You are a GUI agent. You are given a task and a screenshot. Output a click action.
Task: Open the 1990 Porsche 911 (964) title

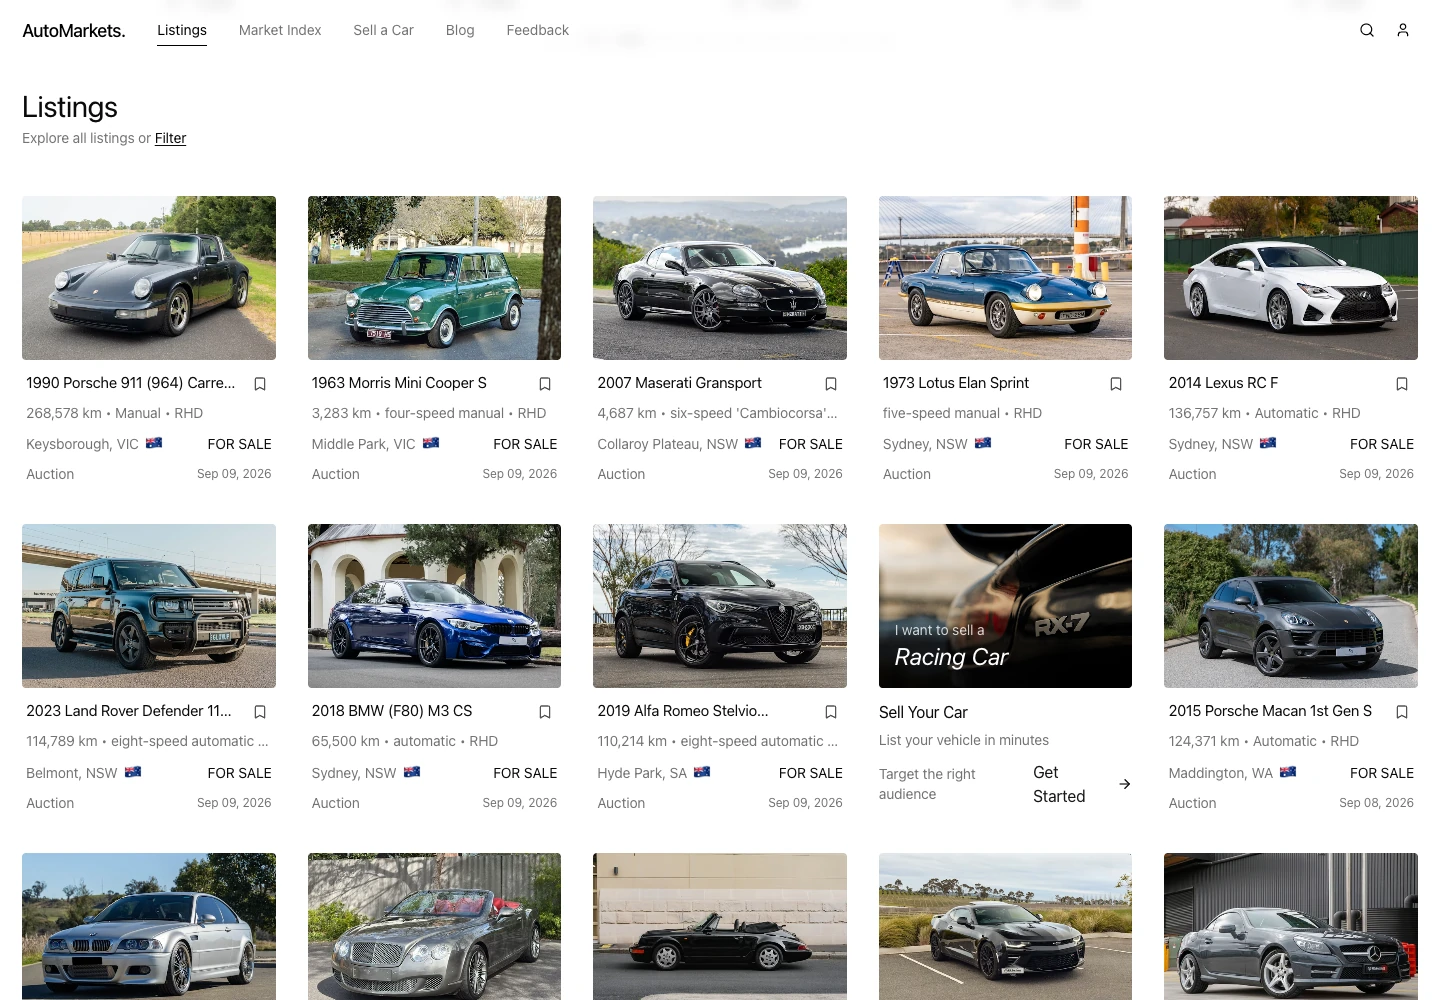click(130, 383)
